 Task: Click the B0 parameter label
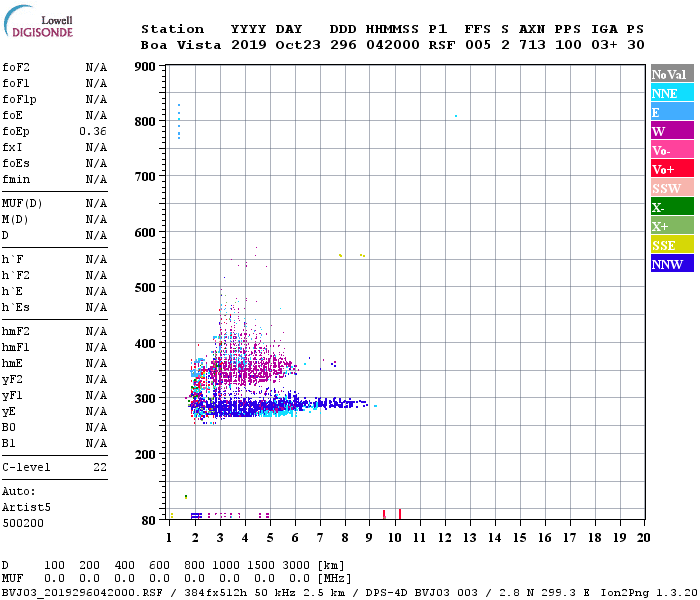[8, 428]
